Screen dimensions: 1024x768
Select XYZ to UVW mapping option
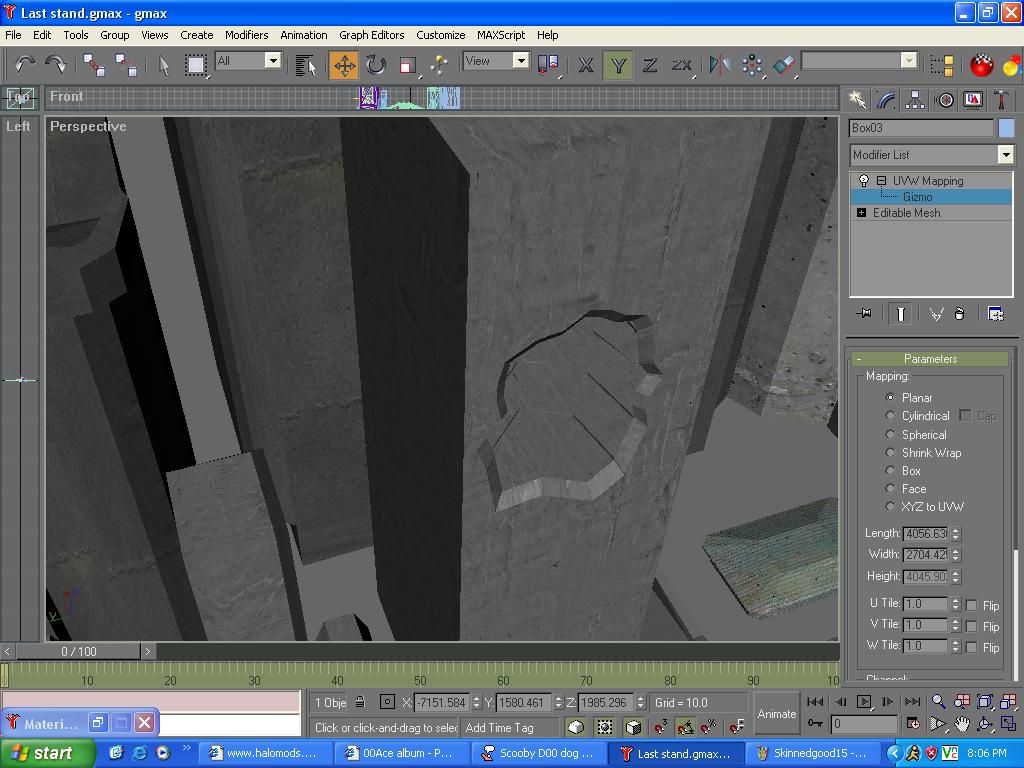(890, 506)
